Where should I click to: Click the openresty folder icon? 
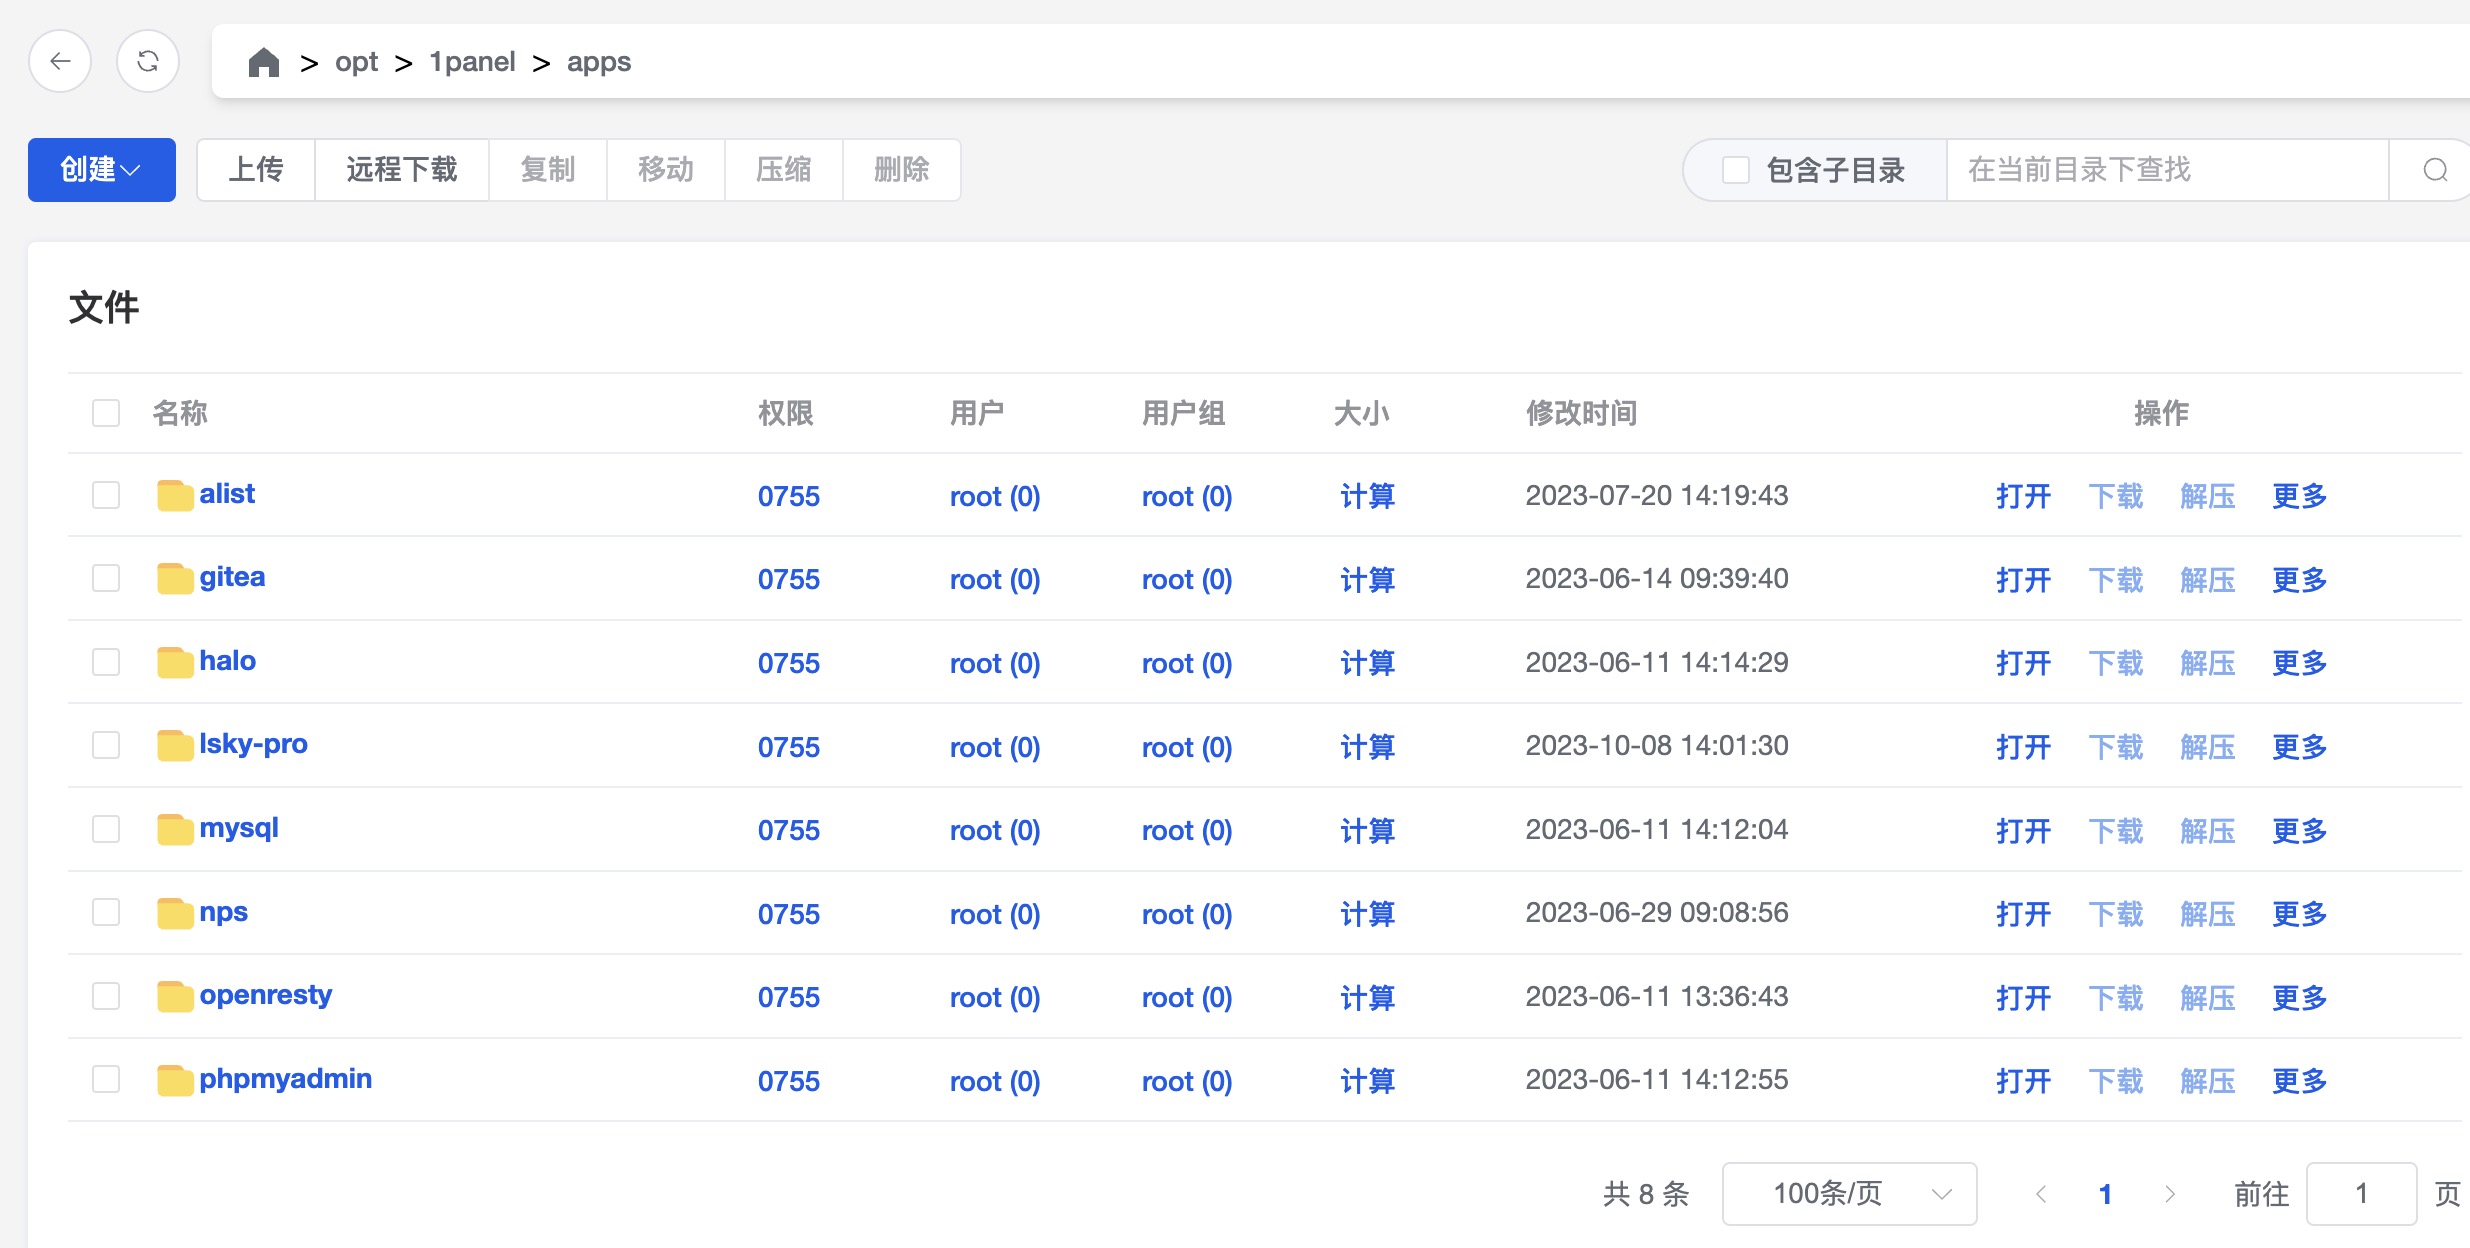tap(175, 996)
